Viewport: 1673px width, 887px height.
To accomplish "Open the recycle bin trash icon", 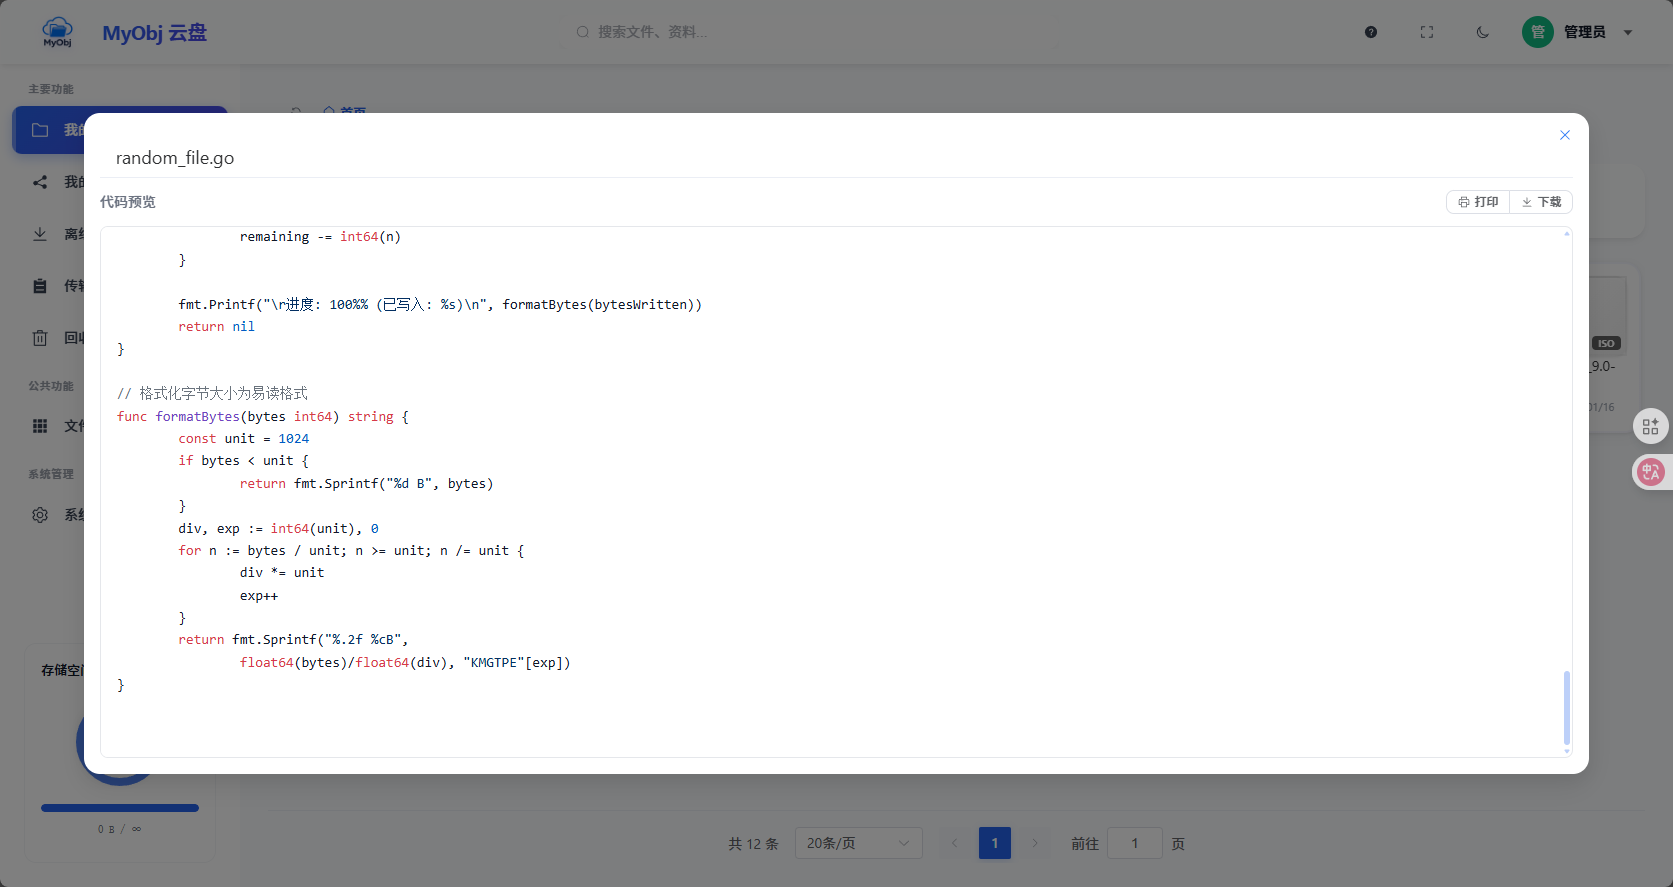I will pyautogui.click(x=40, y=338).
